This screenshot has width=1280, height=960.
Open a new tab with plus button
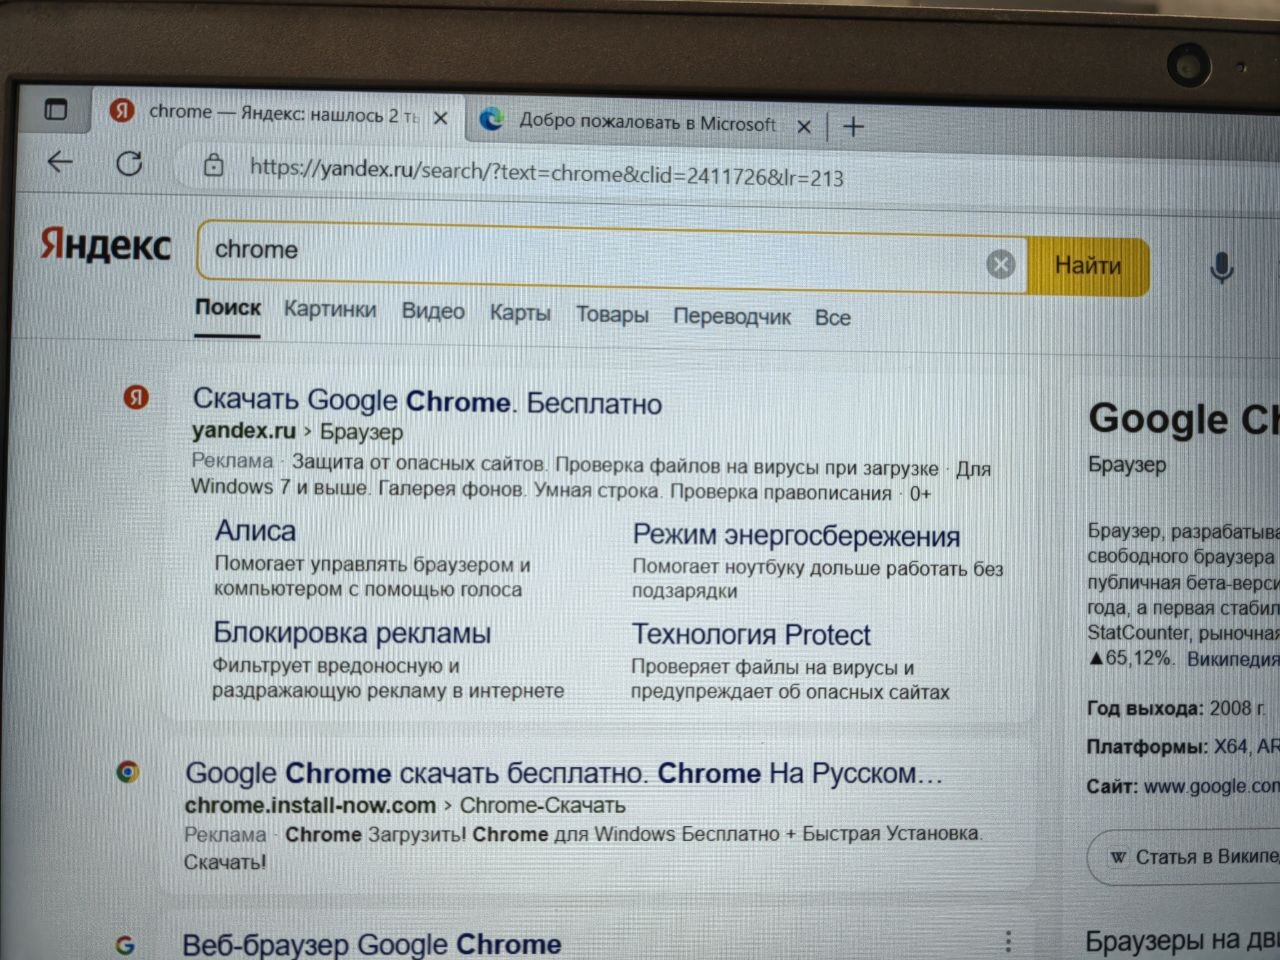[853, 127]
